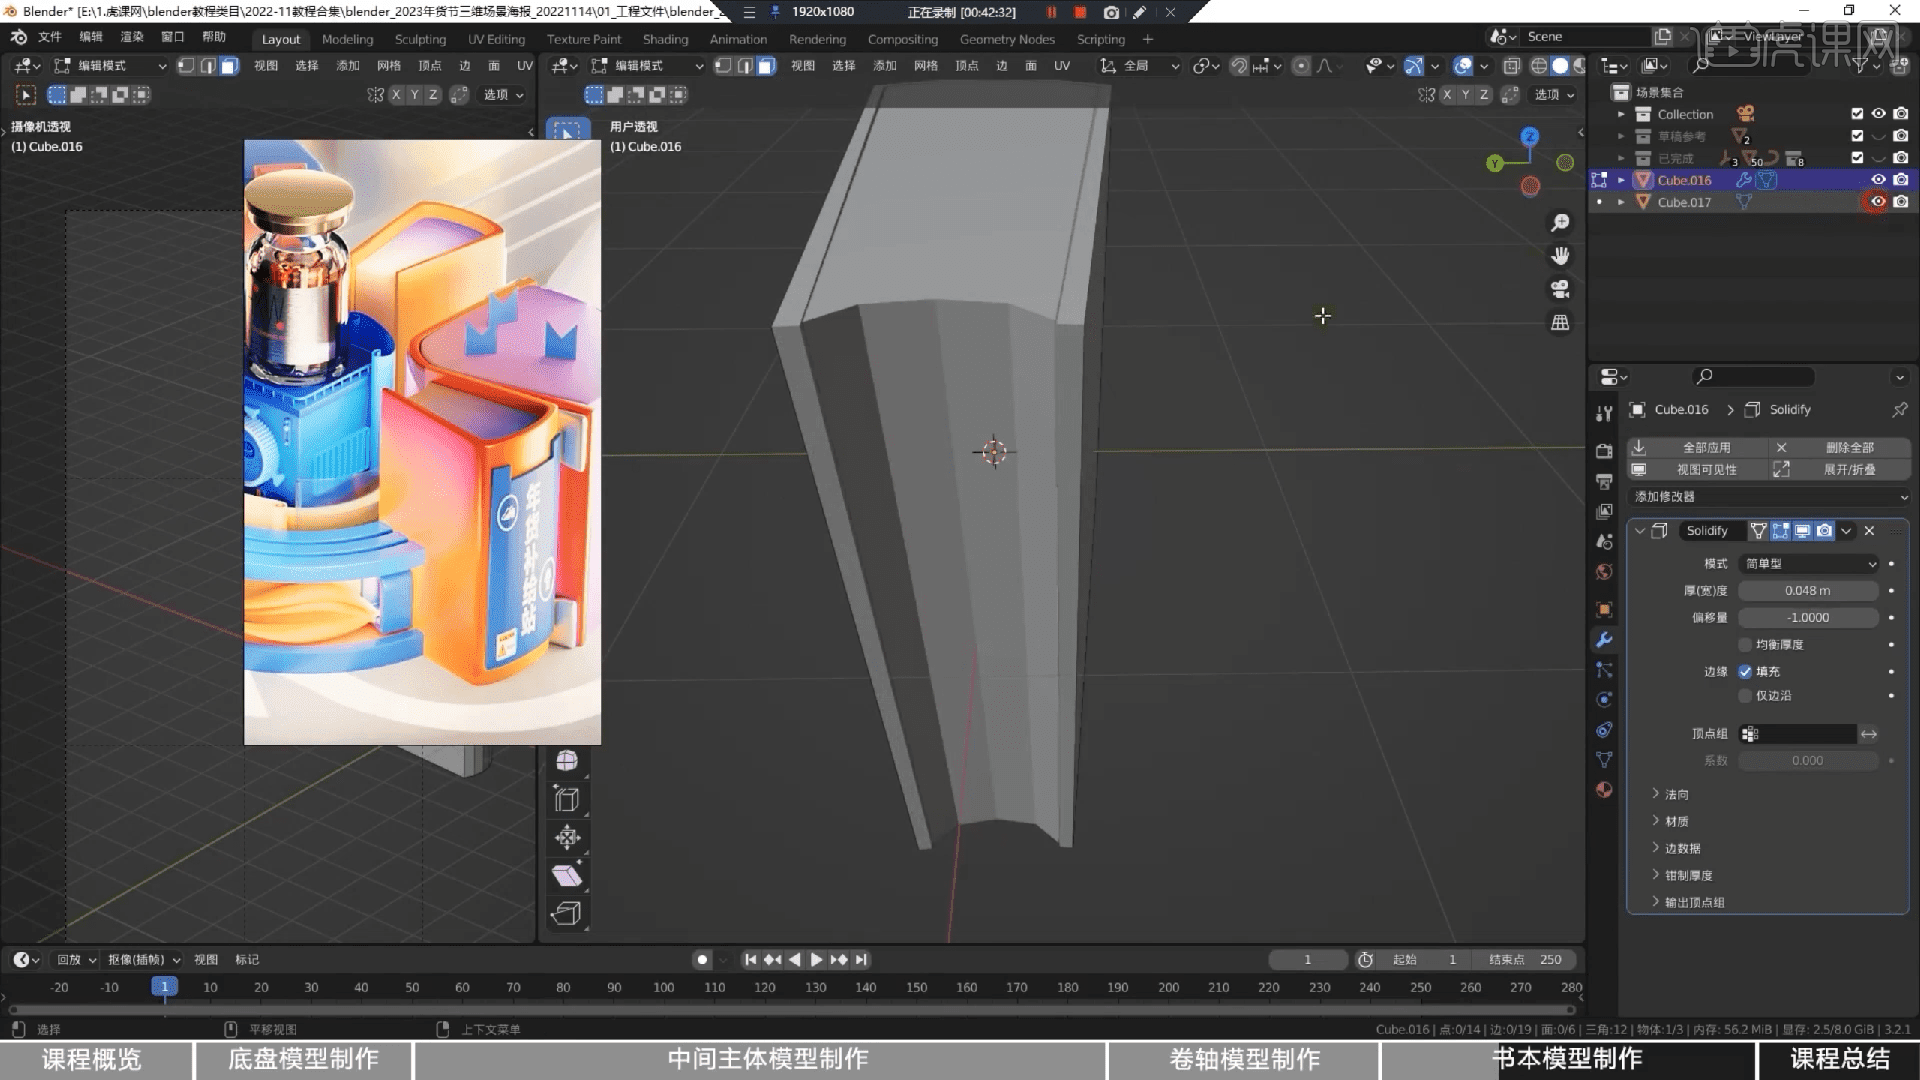Uncheck the 填充 checkbox
The width and height of the screenshot is (1920, 1080).
click(1745, 672)
